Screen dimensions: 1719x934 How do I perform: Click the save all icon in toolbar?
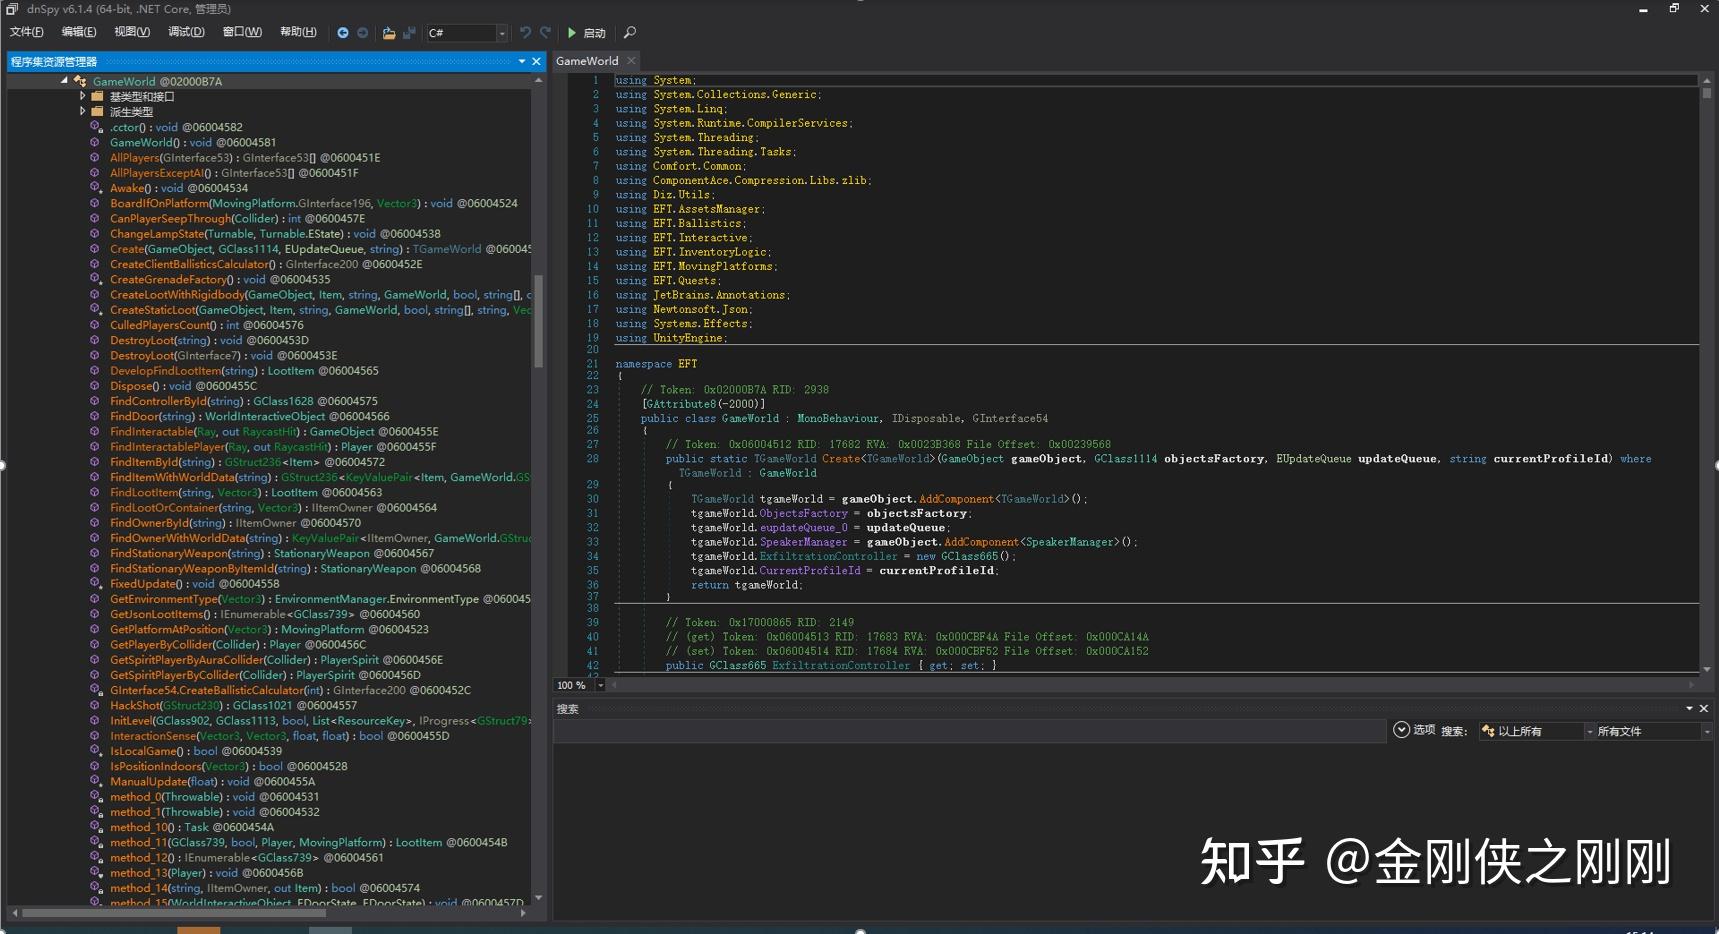409,33
